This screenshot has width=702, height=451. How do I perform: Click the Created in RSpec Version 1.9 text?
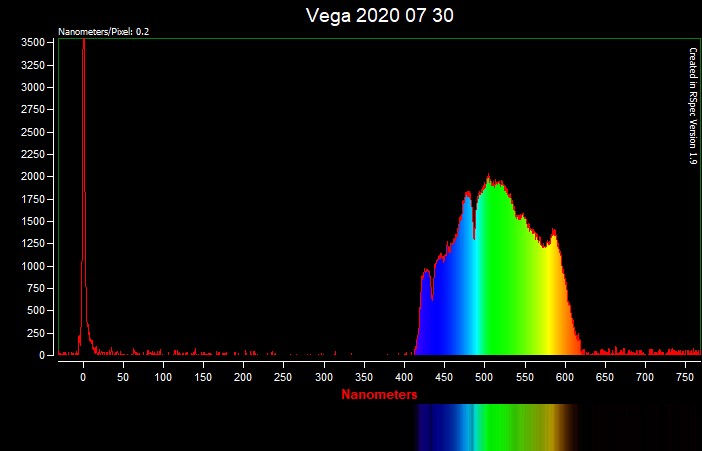pos(692,105)
